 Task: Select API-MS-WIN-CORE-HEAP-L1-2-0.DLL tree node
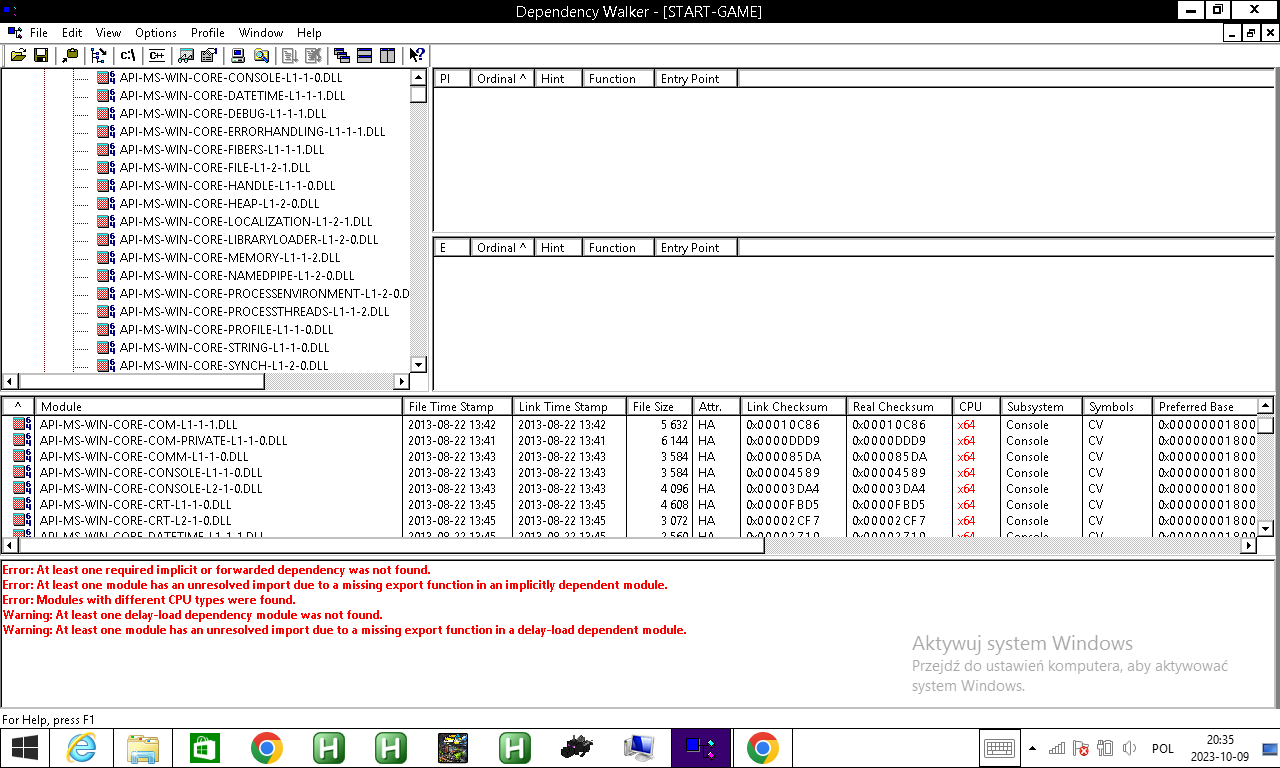(x=219, y=204)
